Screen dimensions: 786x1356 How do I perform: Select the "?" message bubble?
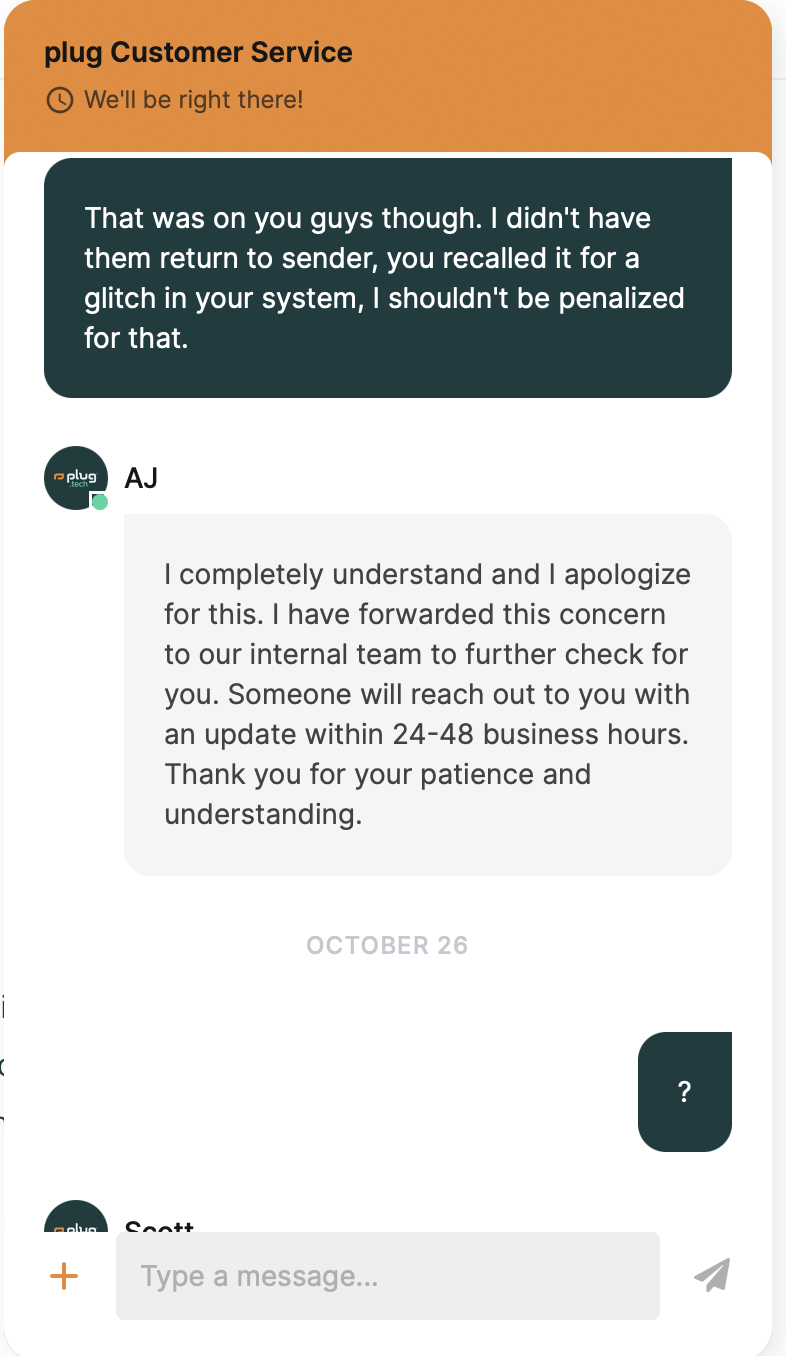[x=685, y=1092]
